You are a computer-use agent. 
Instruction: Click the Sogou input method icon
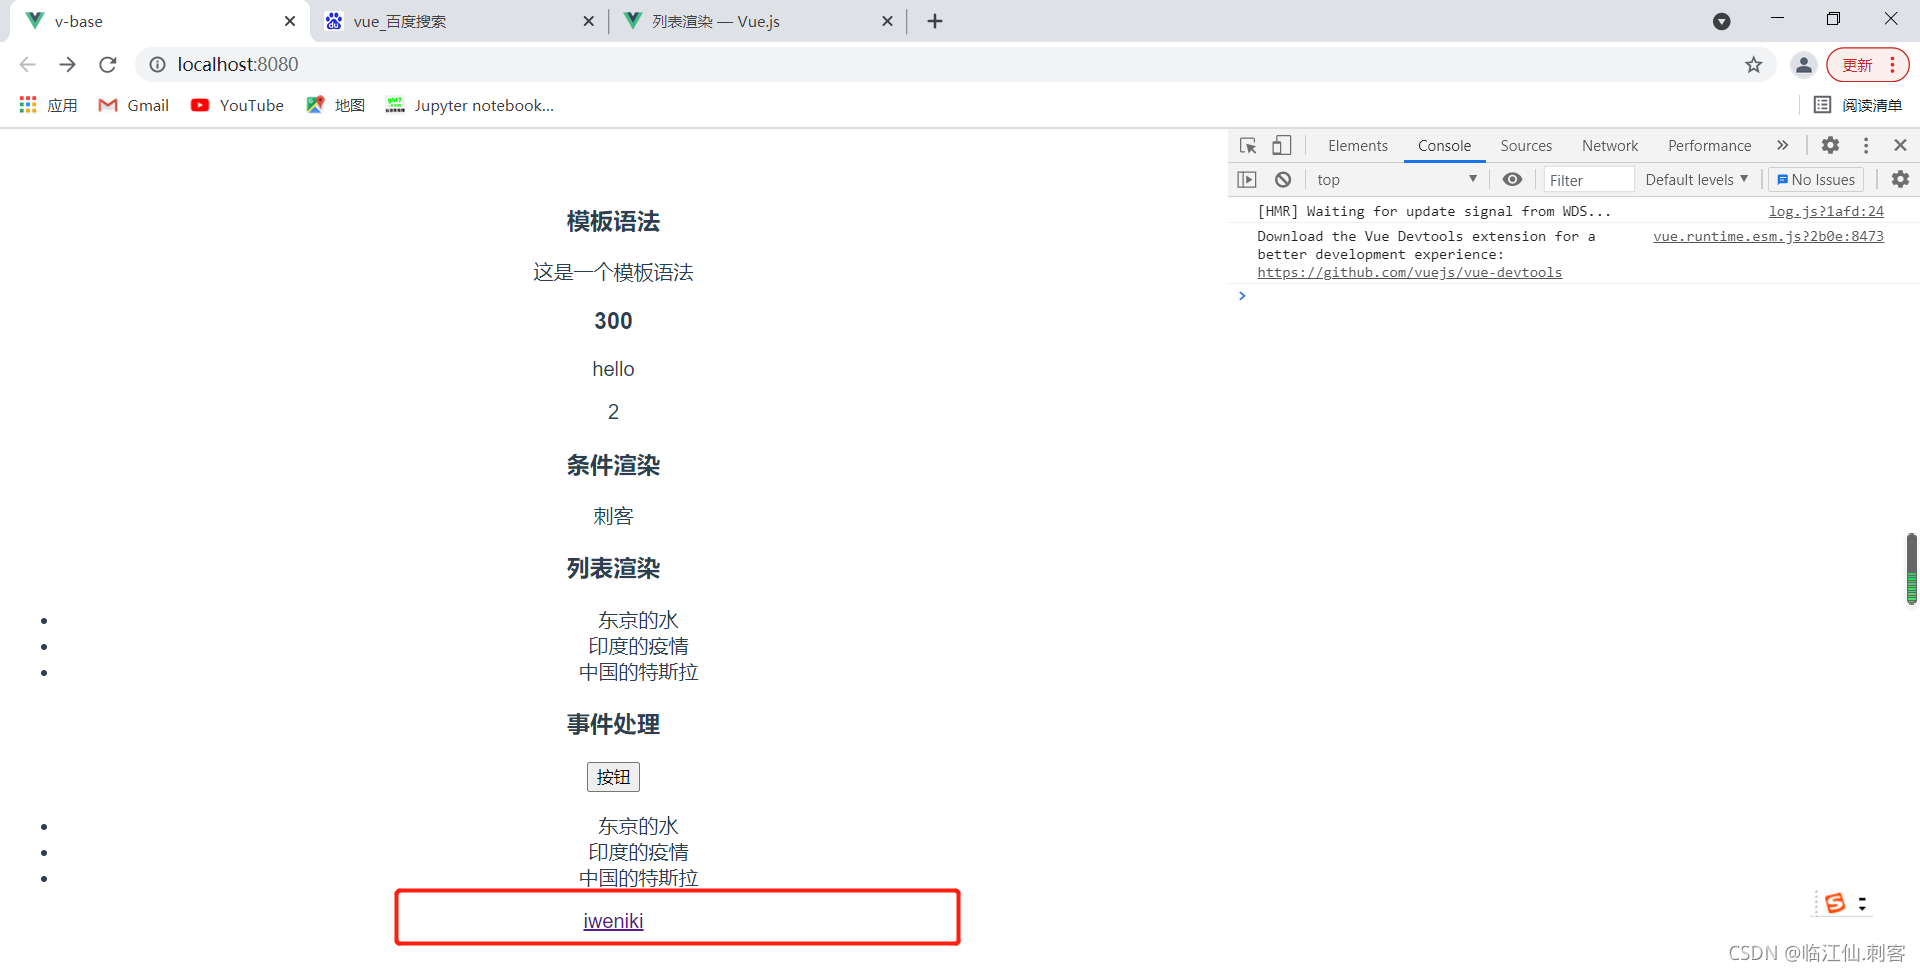pyautogui.click(x=1835, y=903)
